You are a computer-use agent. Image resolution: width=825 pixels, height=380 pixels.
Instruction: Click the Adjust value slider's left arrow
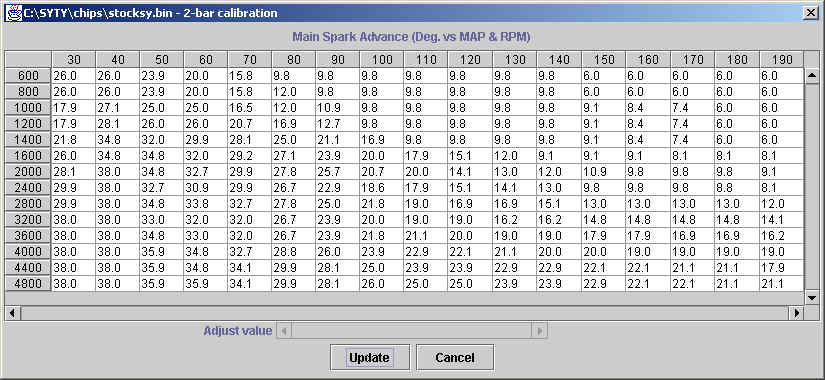pos(284,331)
